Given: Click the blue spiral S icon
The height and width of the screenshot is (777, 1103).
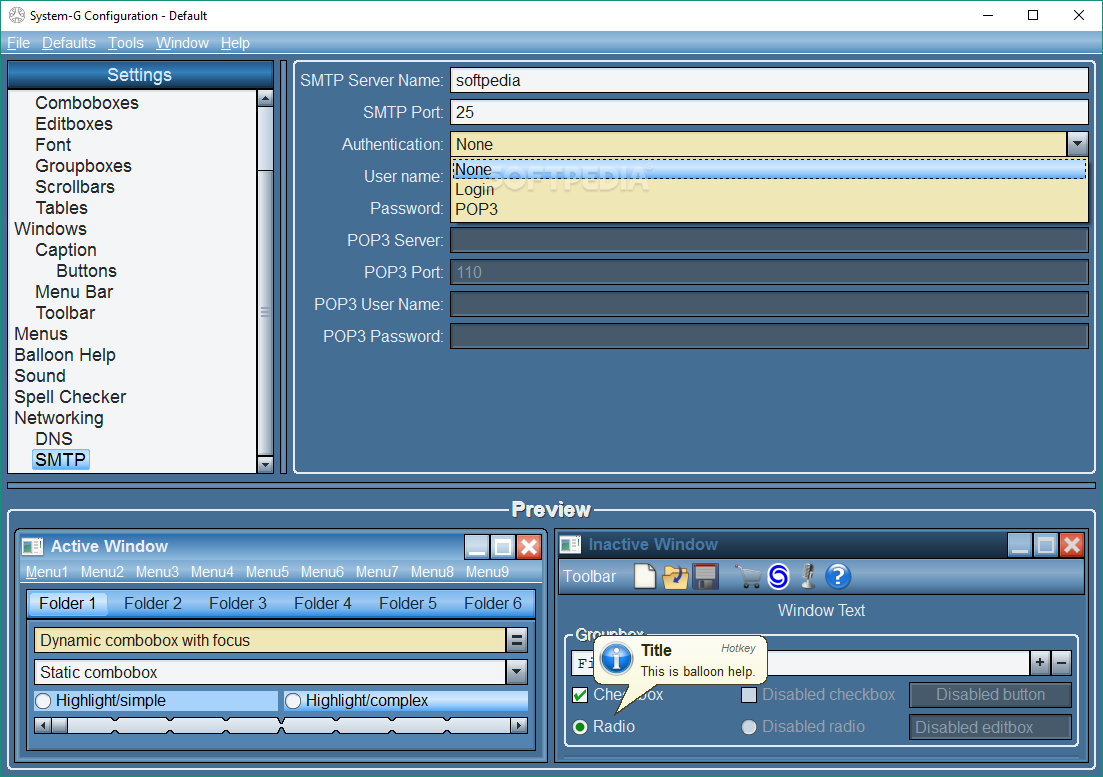Looking at the screenshot, I should [x=779, y=577].
